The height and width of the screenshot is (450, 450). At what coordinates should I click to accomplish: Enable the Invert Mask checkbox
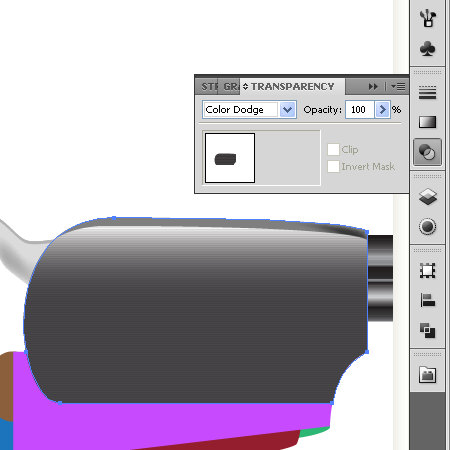333,166
